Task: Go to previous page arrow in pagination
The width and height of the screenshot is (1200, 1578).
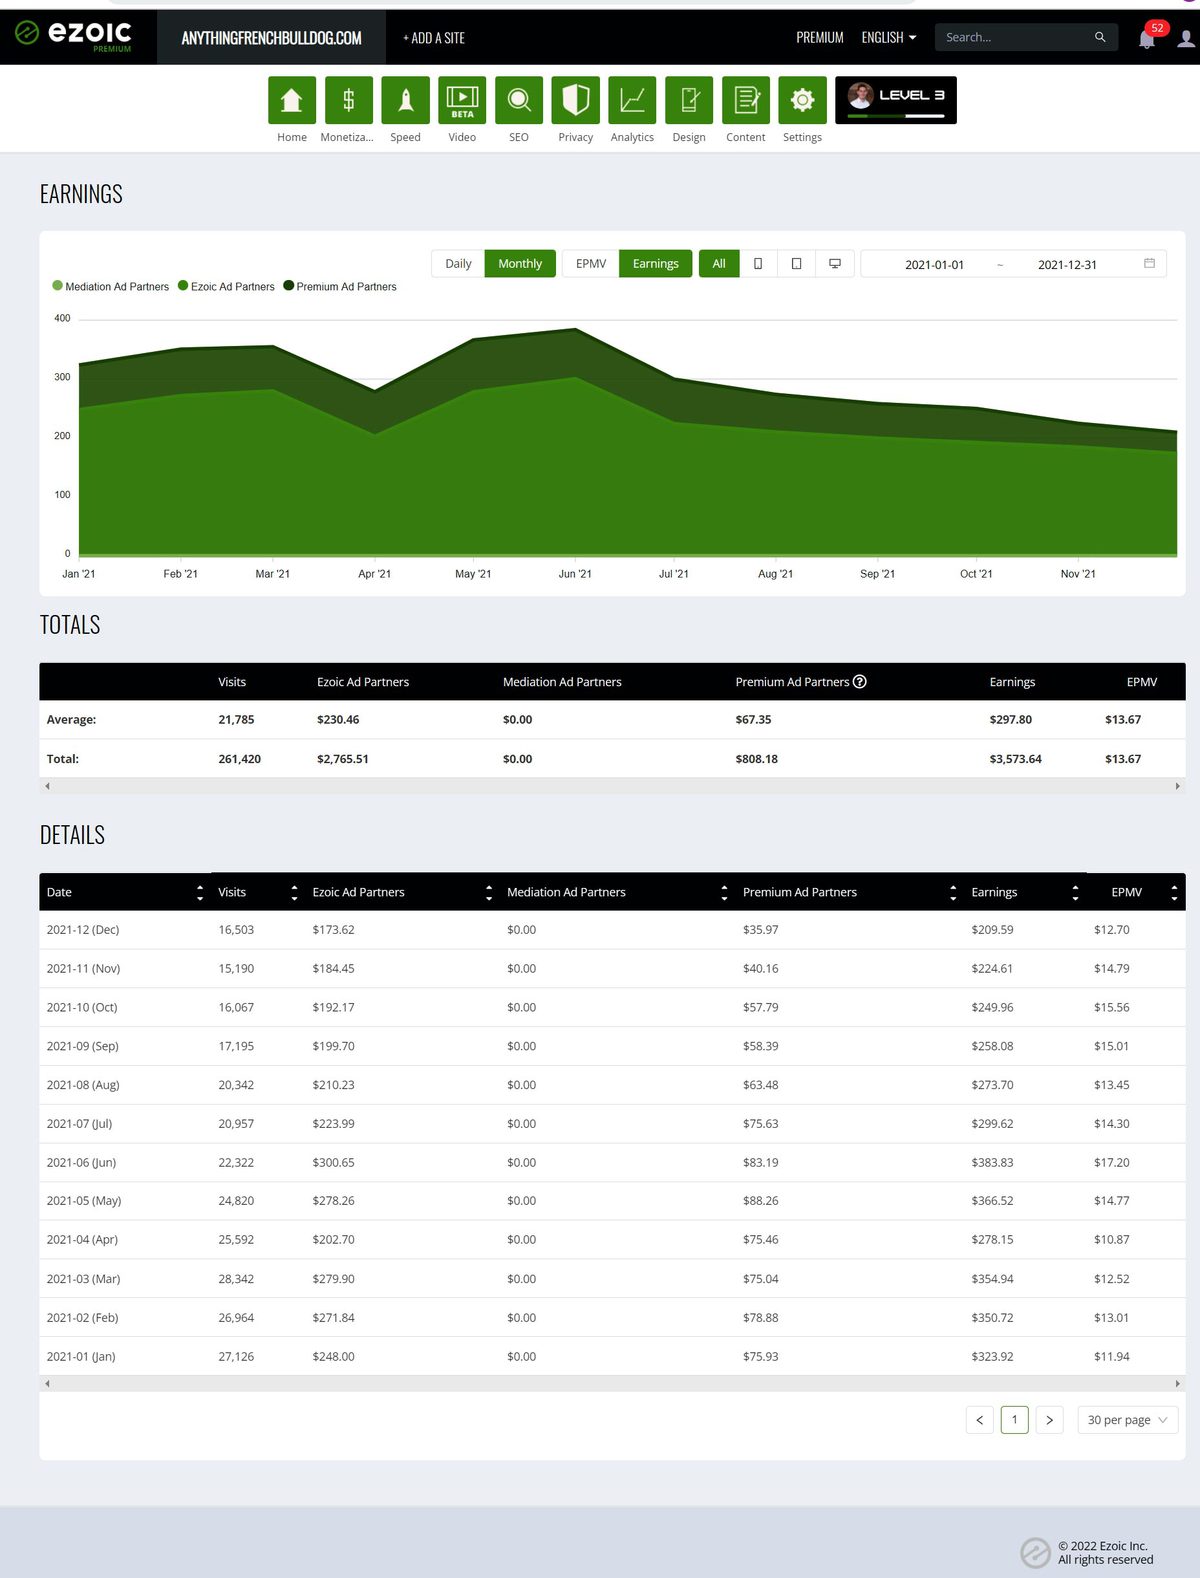Action: point(980,1420)
